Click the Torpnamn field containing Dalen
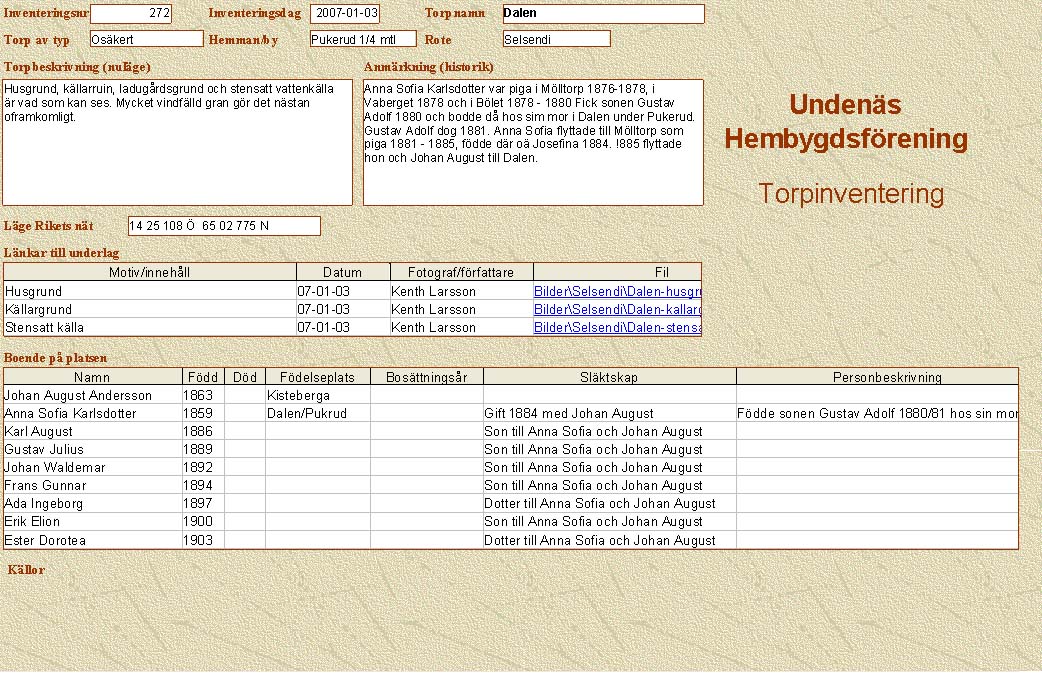Screen dimensions: 1042x673 point(603,14)
